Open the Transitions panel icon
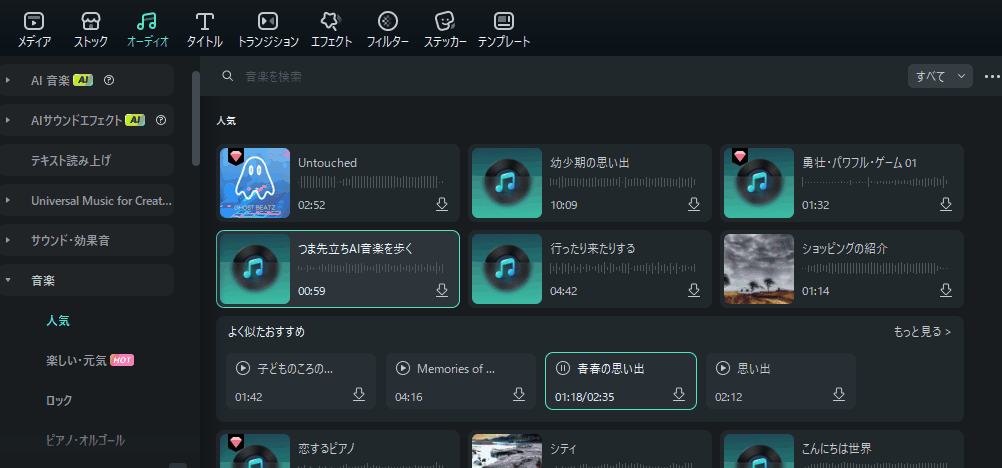The width and height of the screenshot is (1002, 468). click(x=267, y=22)
